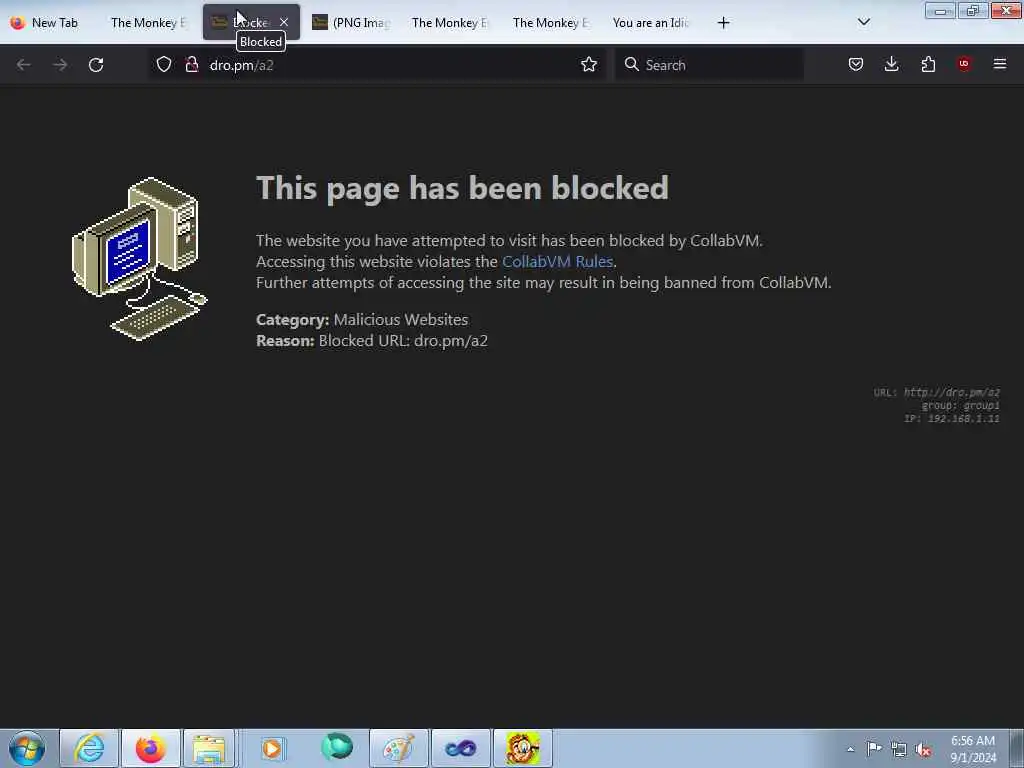Open the green orb app on the taskbar
The image size is (1024, 768).
pos(337,748)
